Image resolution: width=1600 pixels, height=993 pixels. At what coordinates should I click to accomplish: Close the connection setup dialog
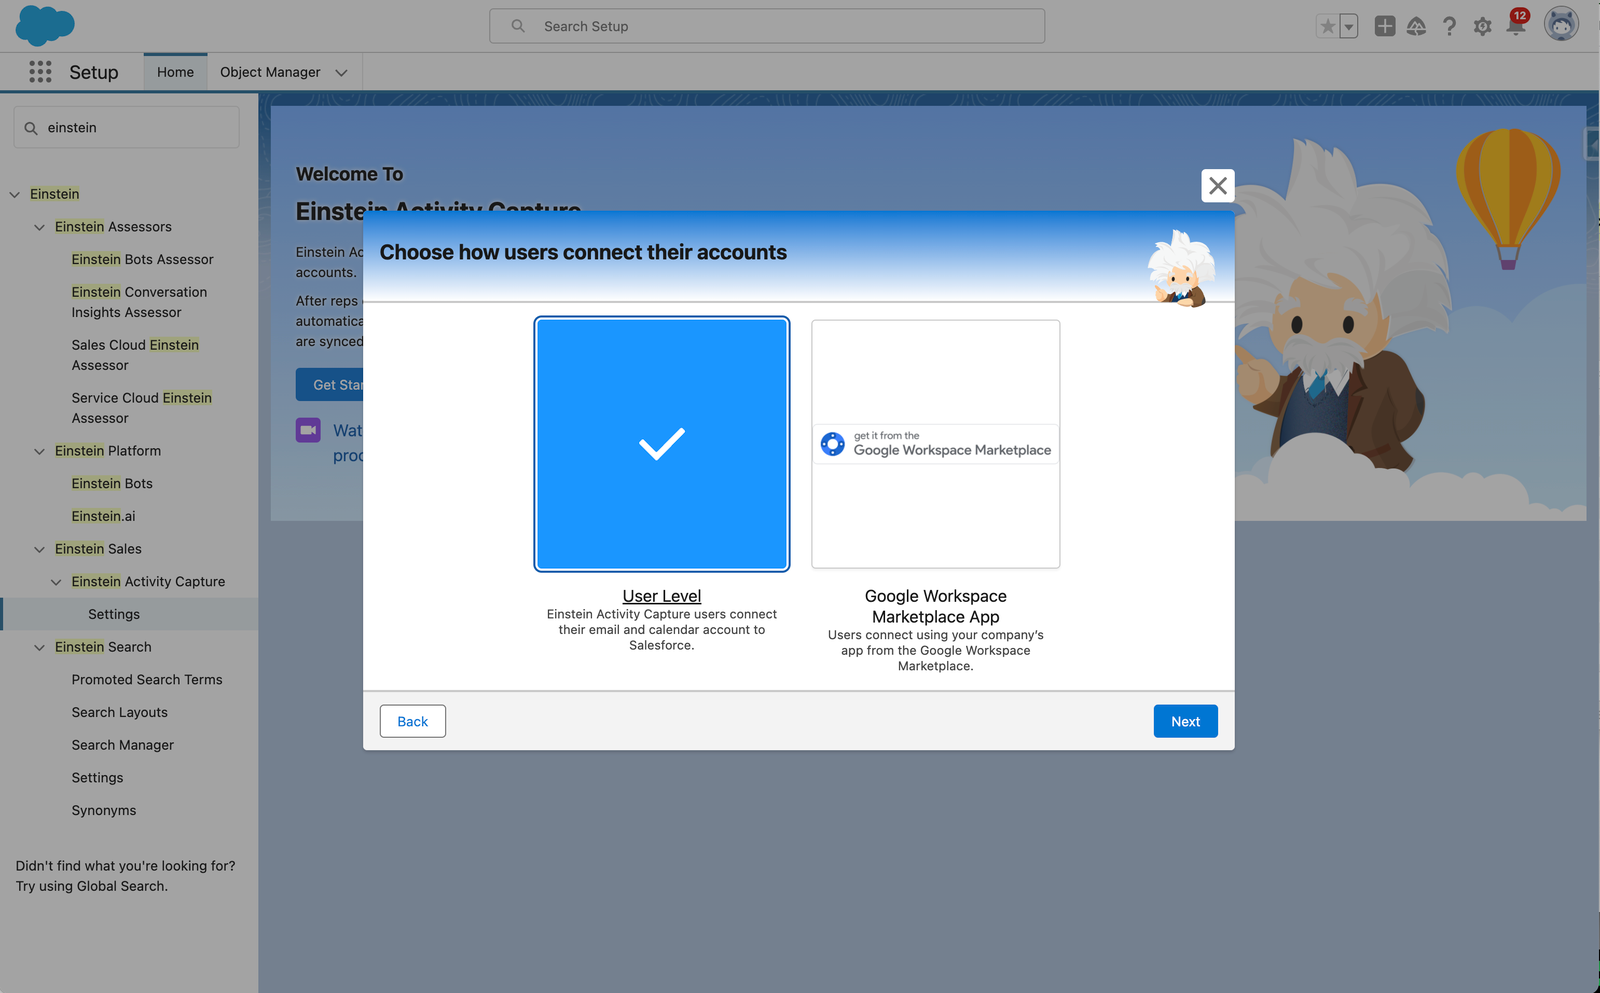click(1217, 186)
